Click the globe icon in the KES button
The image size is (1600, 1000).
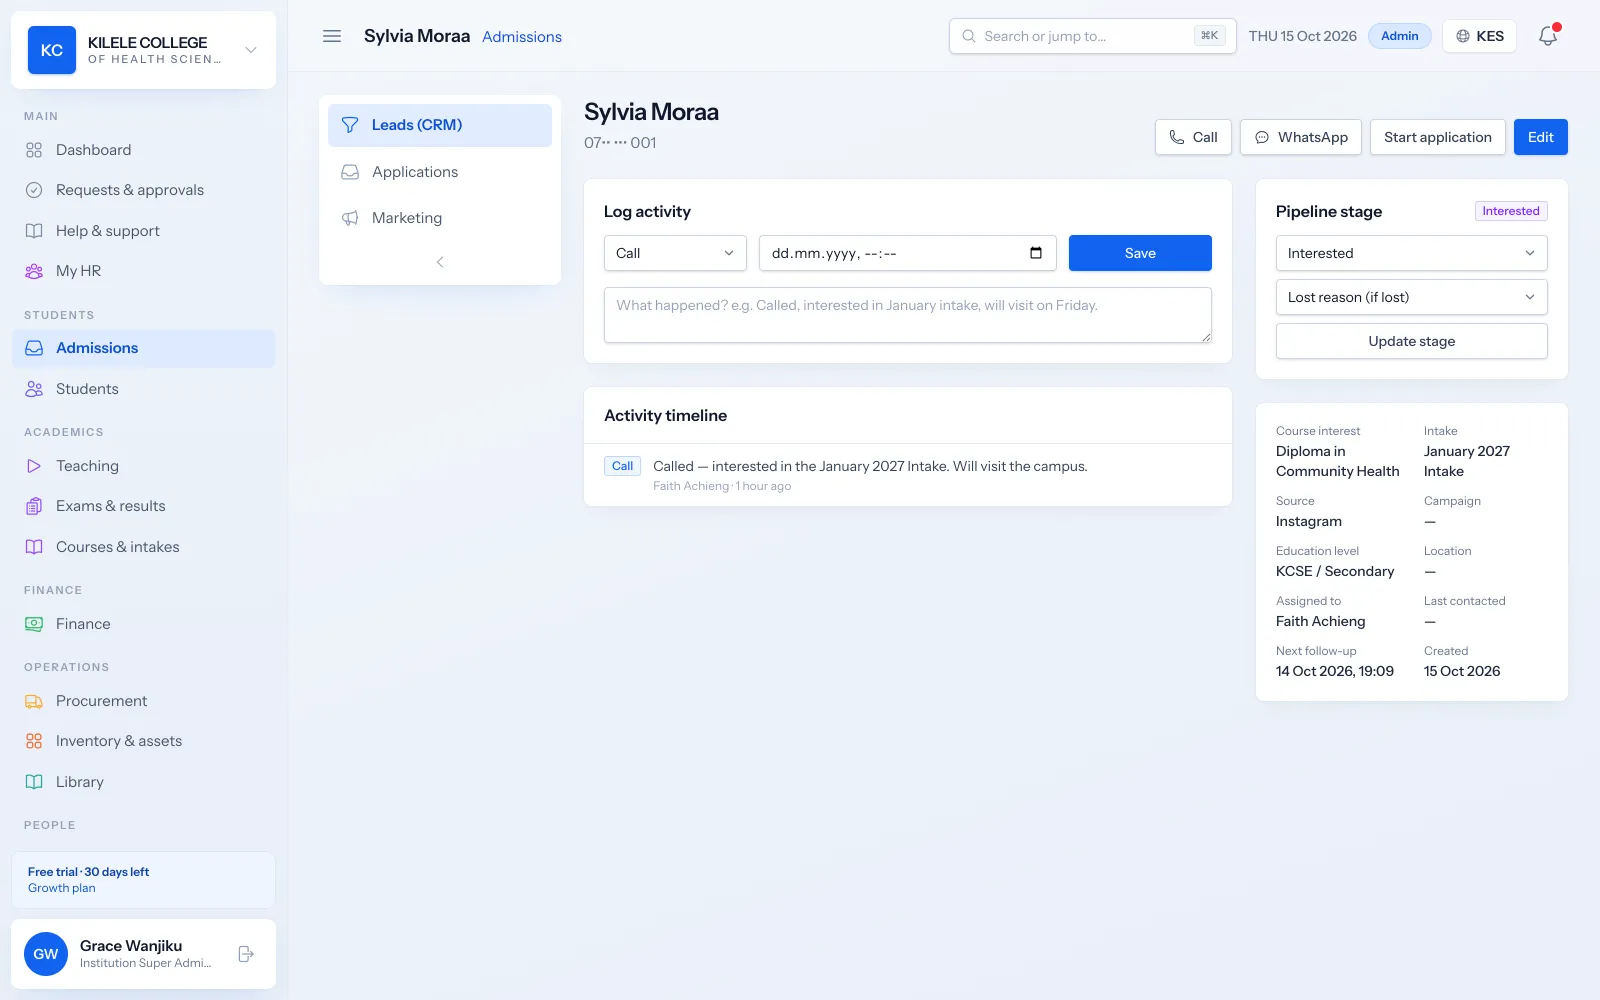pos(1463,36)
